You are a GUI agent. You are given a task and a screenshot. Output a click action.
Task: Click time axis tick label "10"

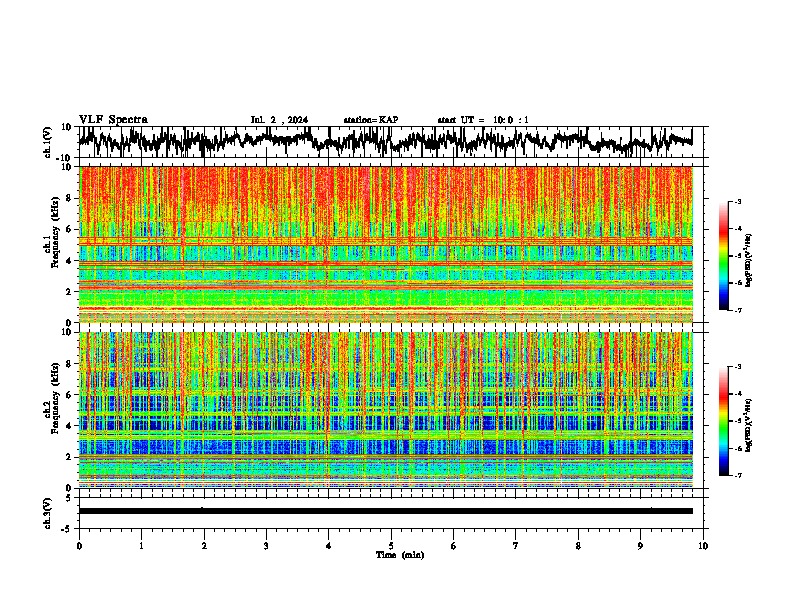(x=703, y=546)
